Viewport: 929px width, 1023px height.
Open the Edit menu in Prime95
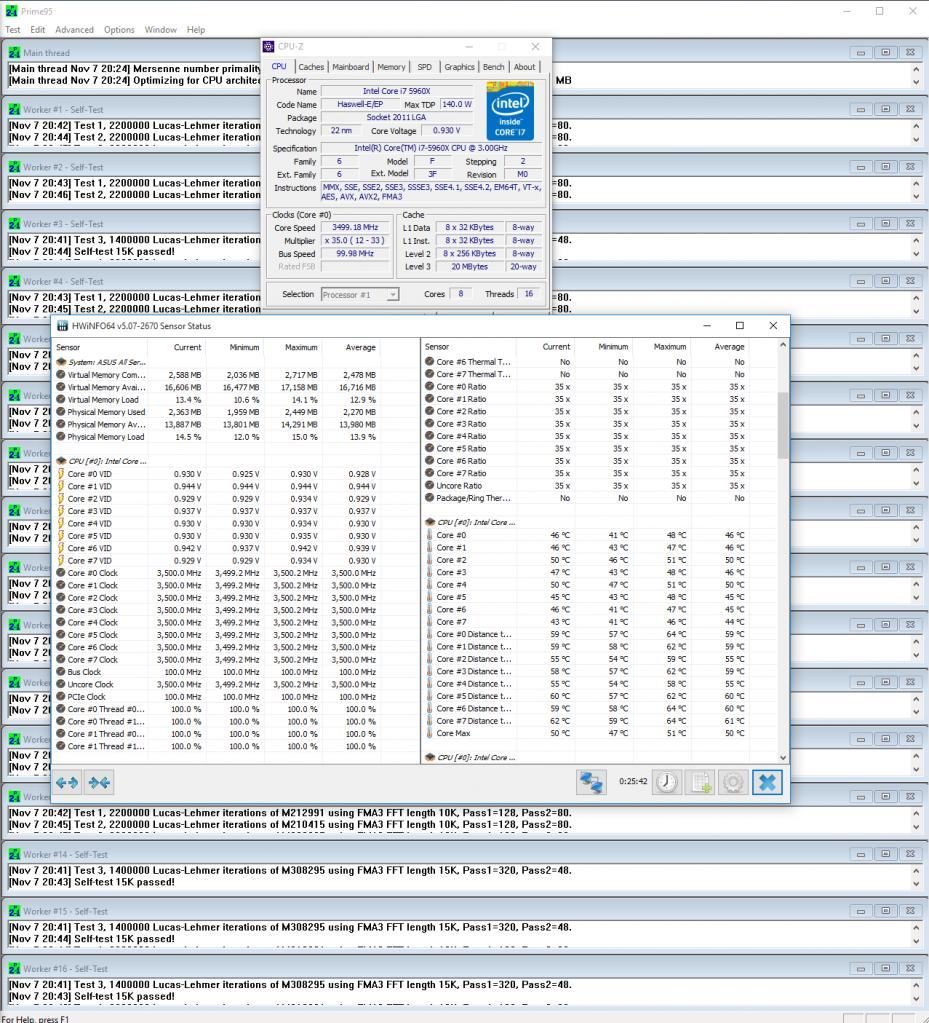click(38, 29)
